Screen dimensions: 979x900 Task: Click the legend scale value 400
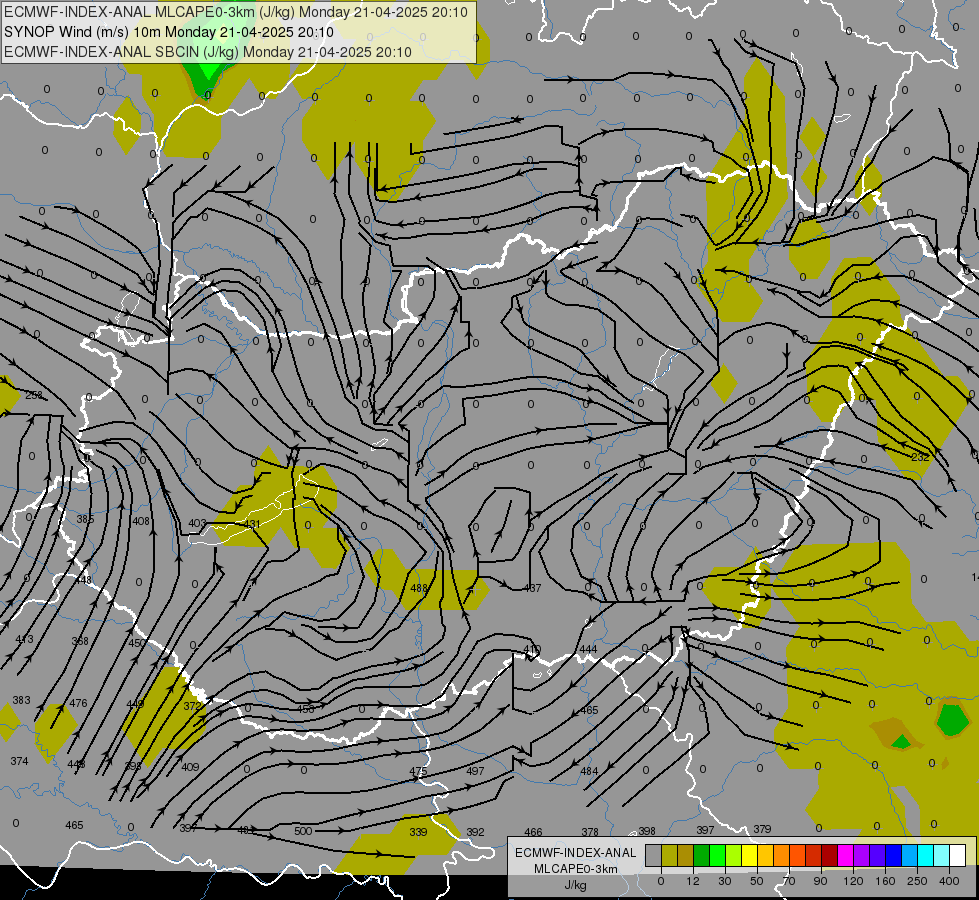click(x=949, y=881)
